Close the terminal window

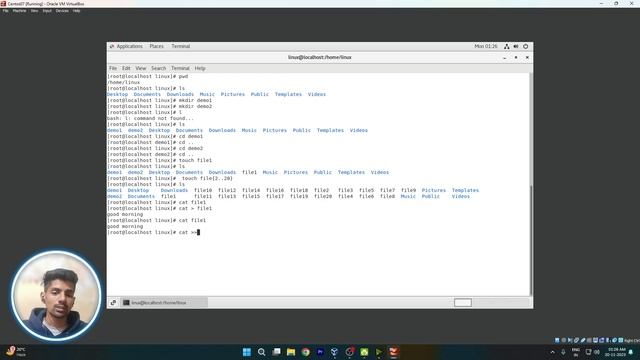tap(527, 58)
